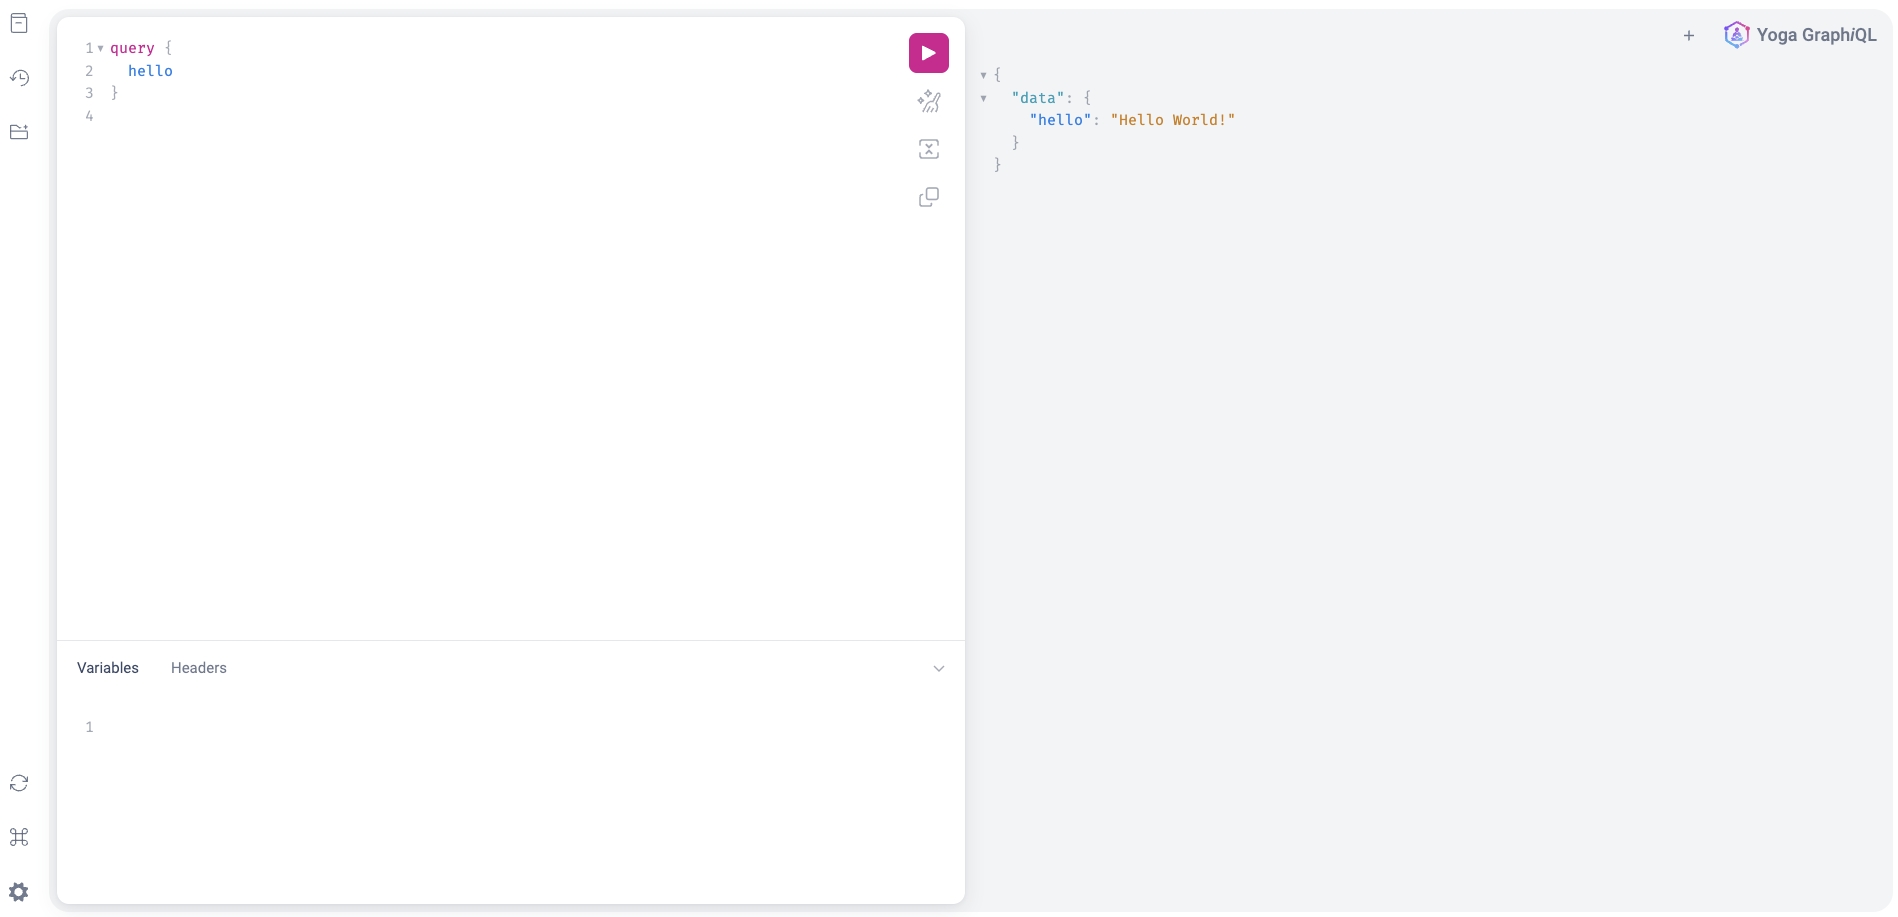Re-fetch the GraphQL schema icon
Image resolution: width=1898 pixels, height=917 pixels.
(19, 783)
